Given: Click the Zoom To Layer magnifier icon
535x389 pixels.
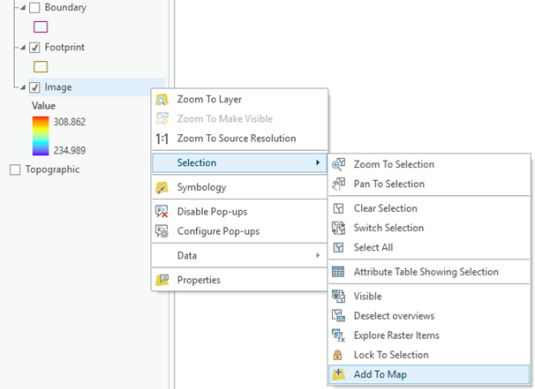Looking at the screenshot, I should [x=162, y=99].
